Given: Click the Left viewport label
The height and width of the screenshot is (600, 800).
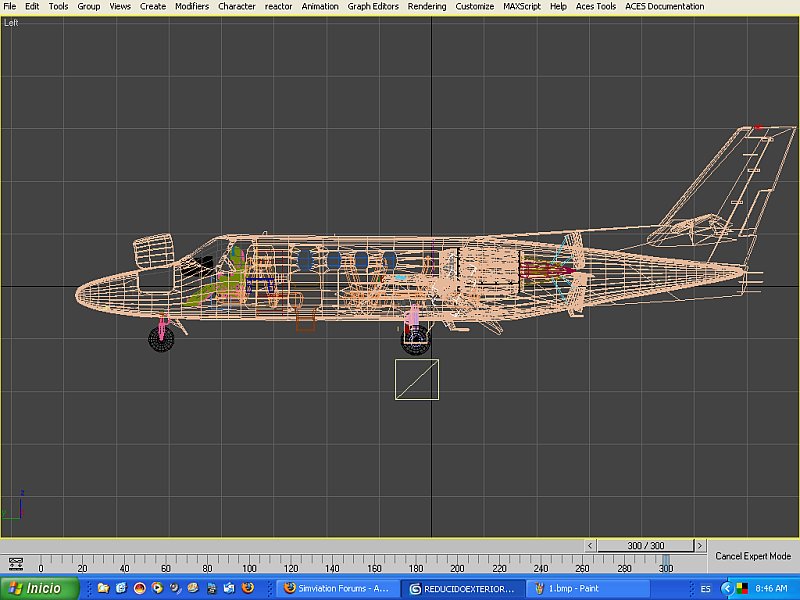Looking at the screenshot, I should (x=11, y=22).
